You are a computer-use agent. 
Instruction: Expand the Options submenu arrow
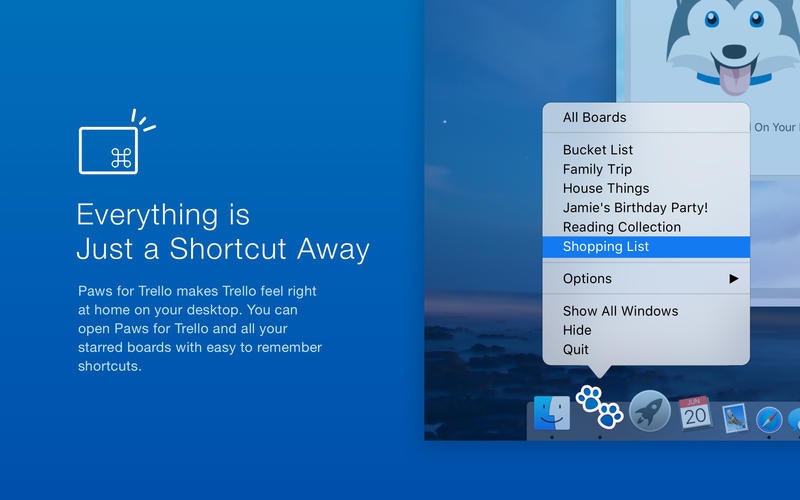tap(734, 279)
